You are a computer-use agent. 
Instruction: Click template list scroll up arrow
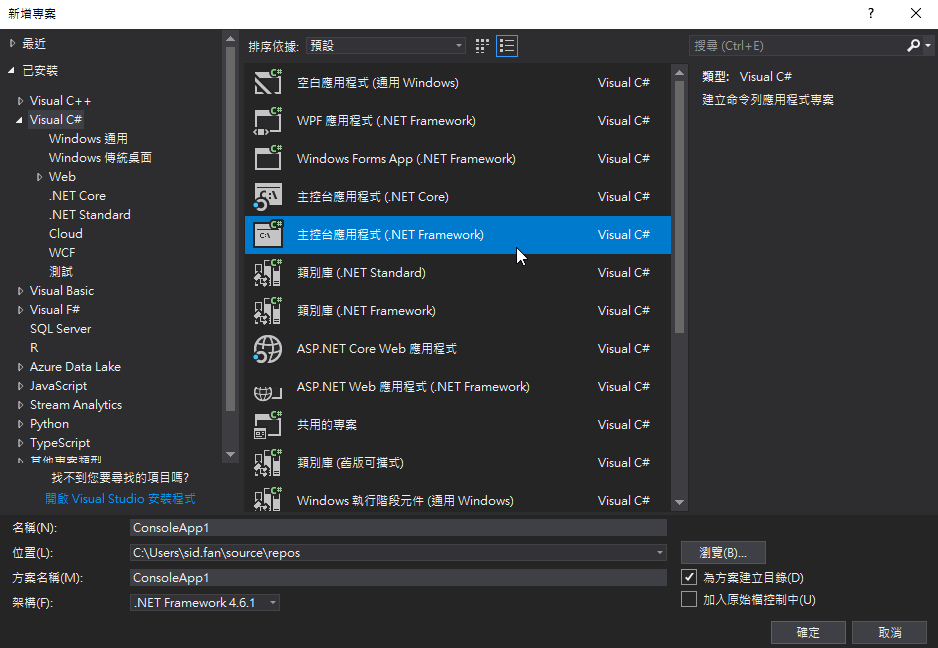tap(679, 72)
